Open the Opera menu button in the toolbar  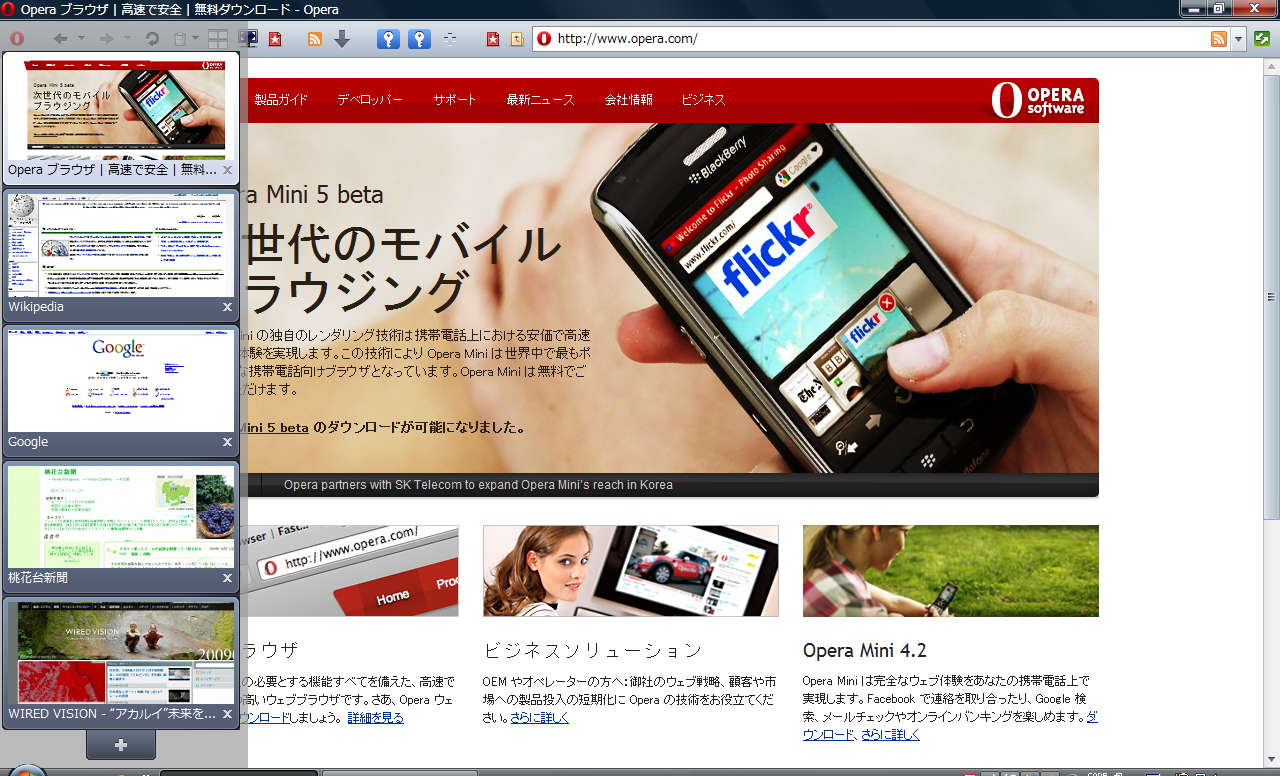(17, 39)
